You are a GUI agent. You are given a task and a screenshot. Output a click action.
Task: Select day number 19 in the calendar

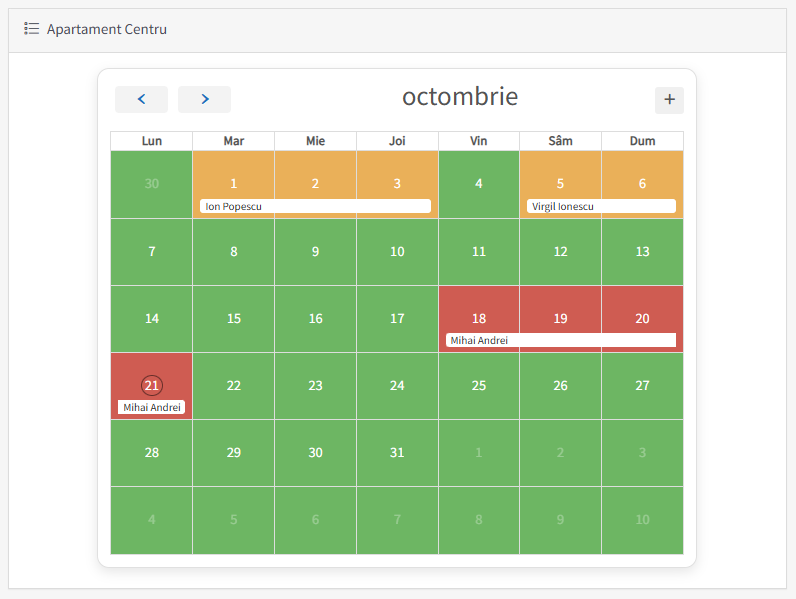[560, 319]
